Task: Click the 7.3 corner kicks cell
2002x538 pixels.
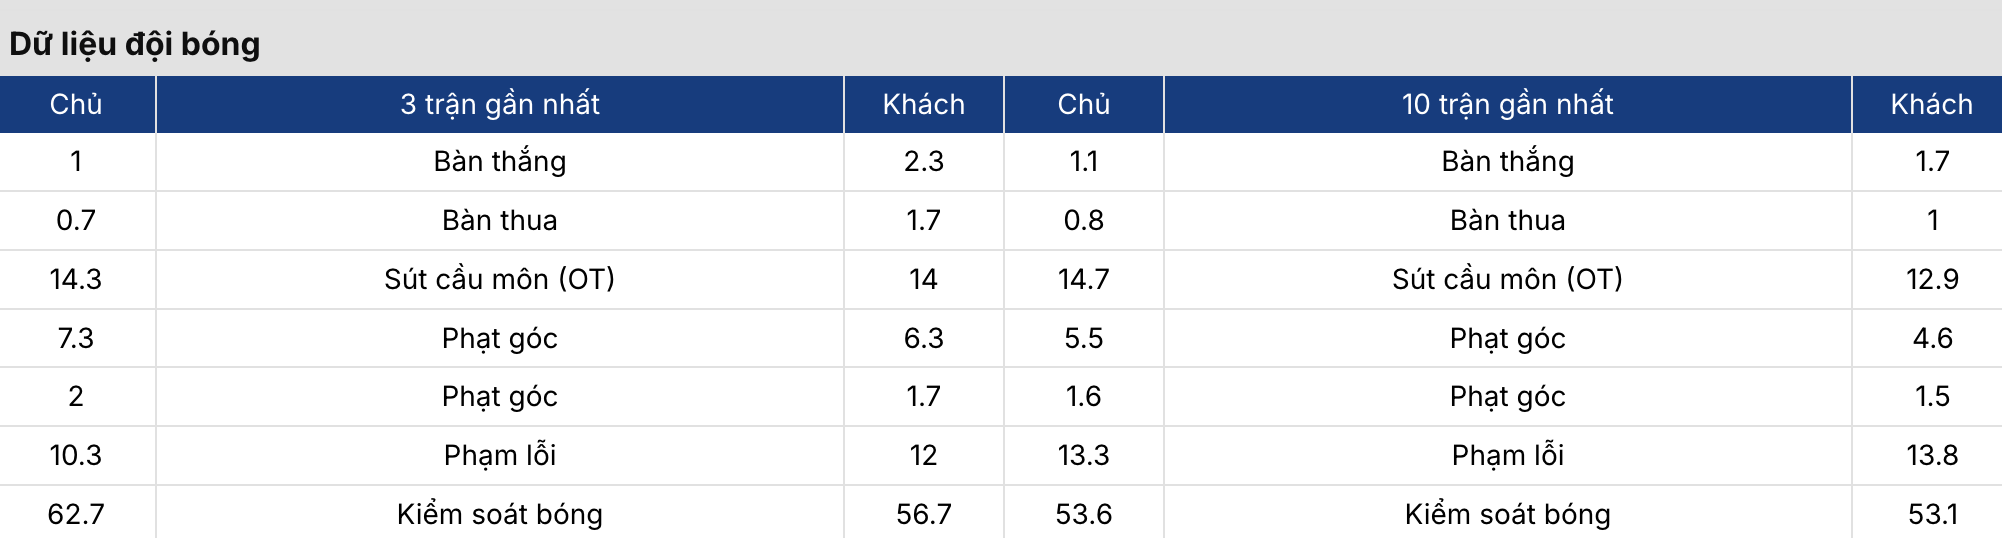Action: tap(76, 338)
